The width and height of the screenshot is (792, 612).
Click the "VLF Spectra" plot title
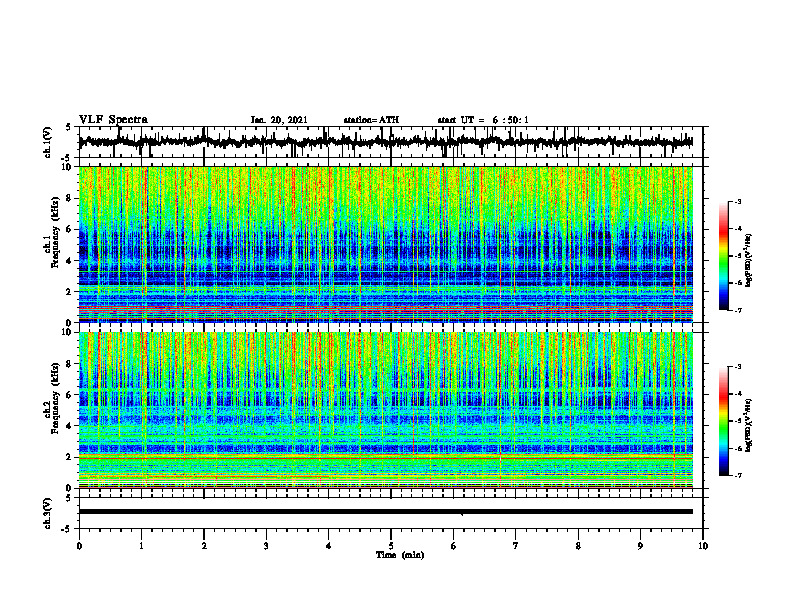click(114, 120)
